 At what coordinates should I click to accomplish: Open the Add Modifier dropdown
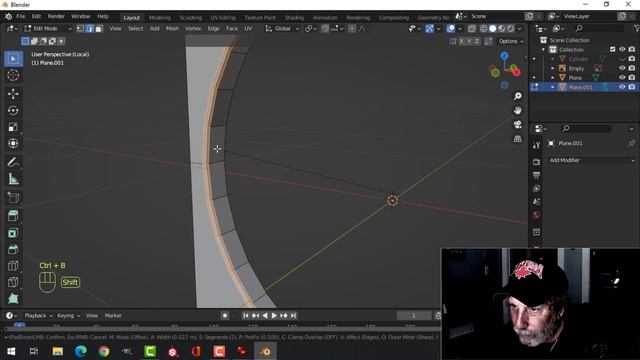click(x=591, y=160)
